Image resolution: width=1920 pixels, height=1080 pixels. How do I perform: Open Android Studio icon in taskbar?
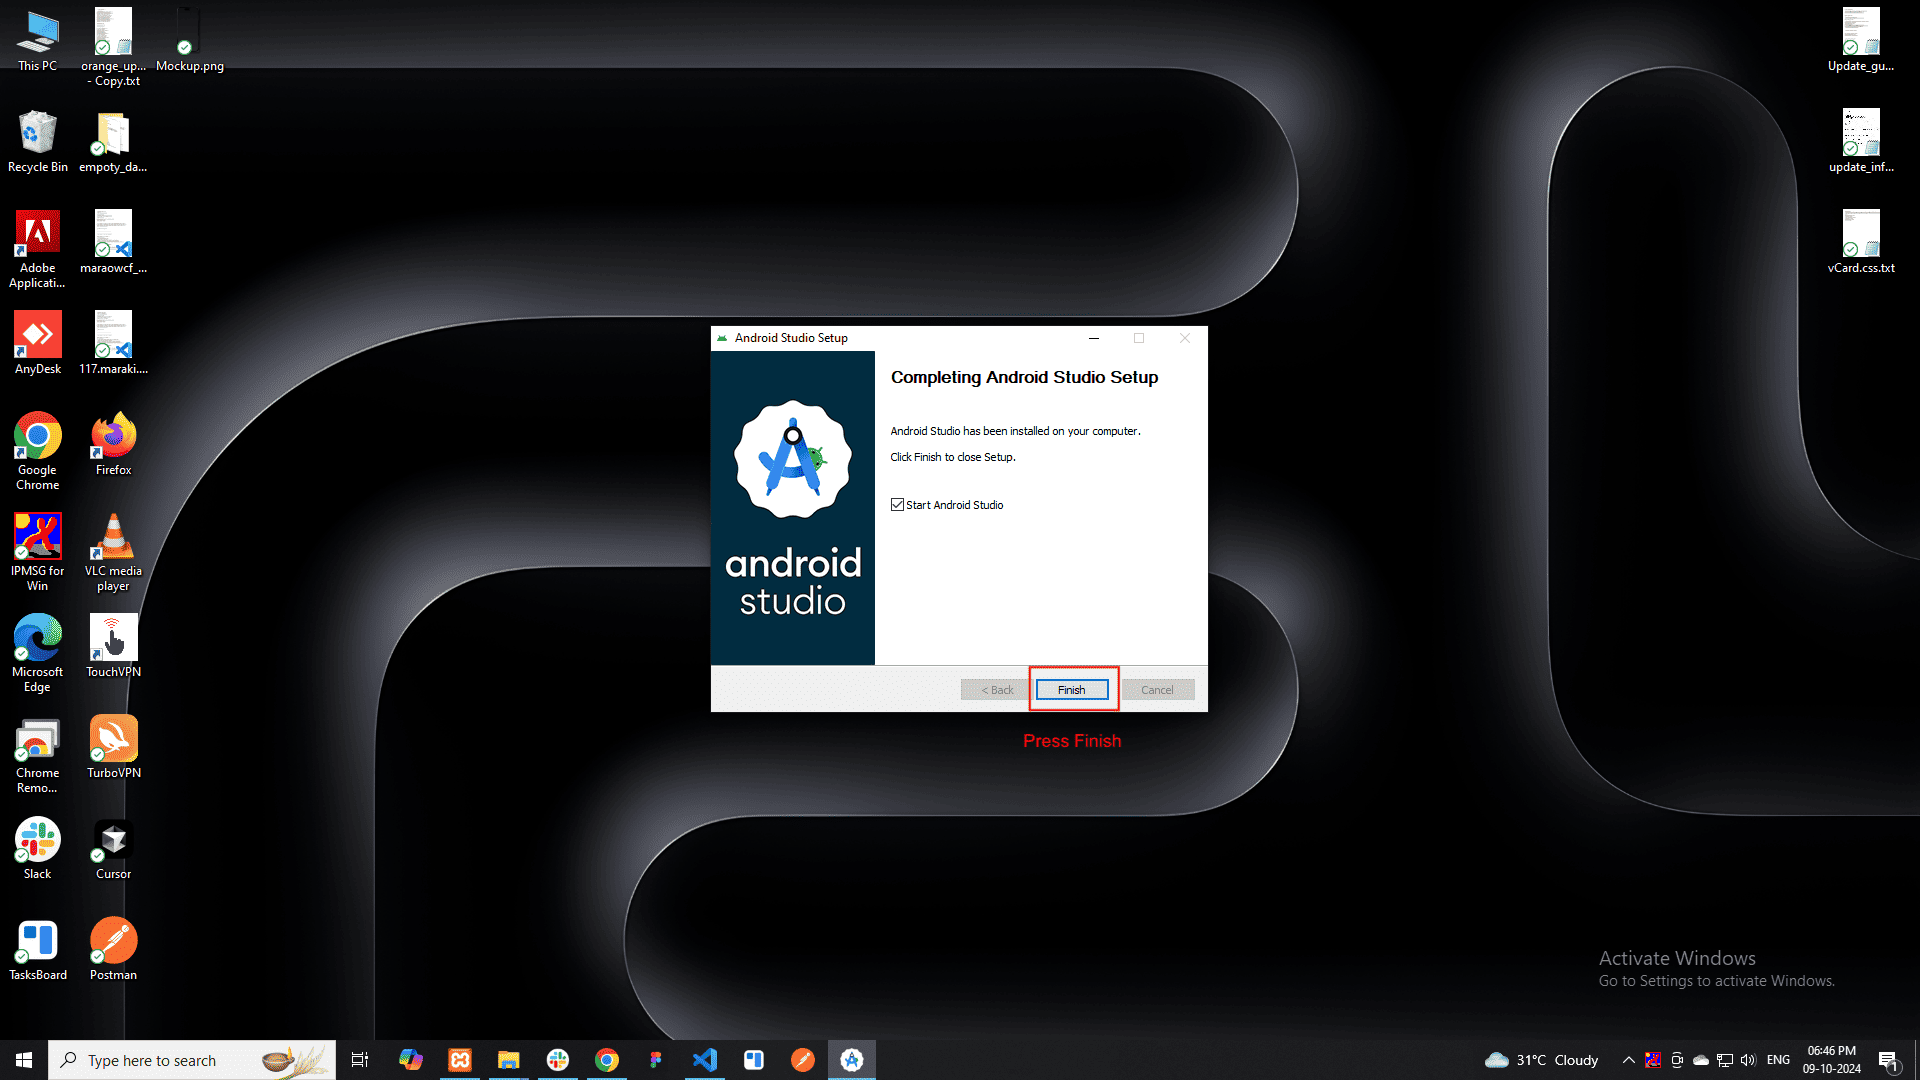coord(852,1060)
